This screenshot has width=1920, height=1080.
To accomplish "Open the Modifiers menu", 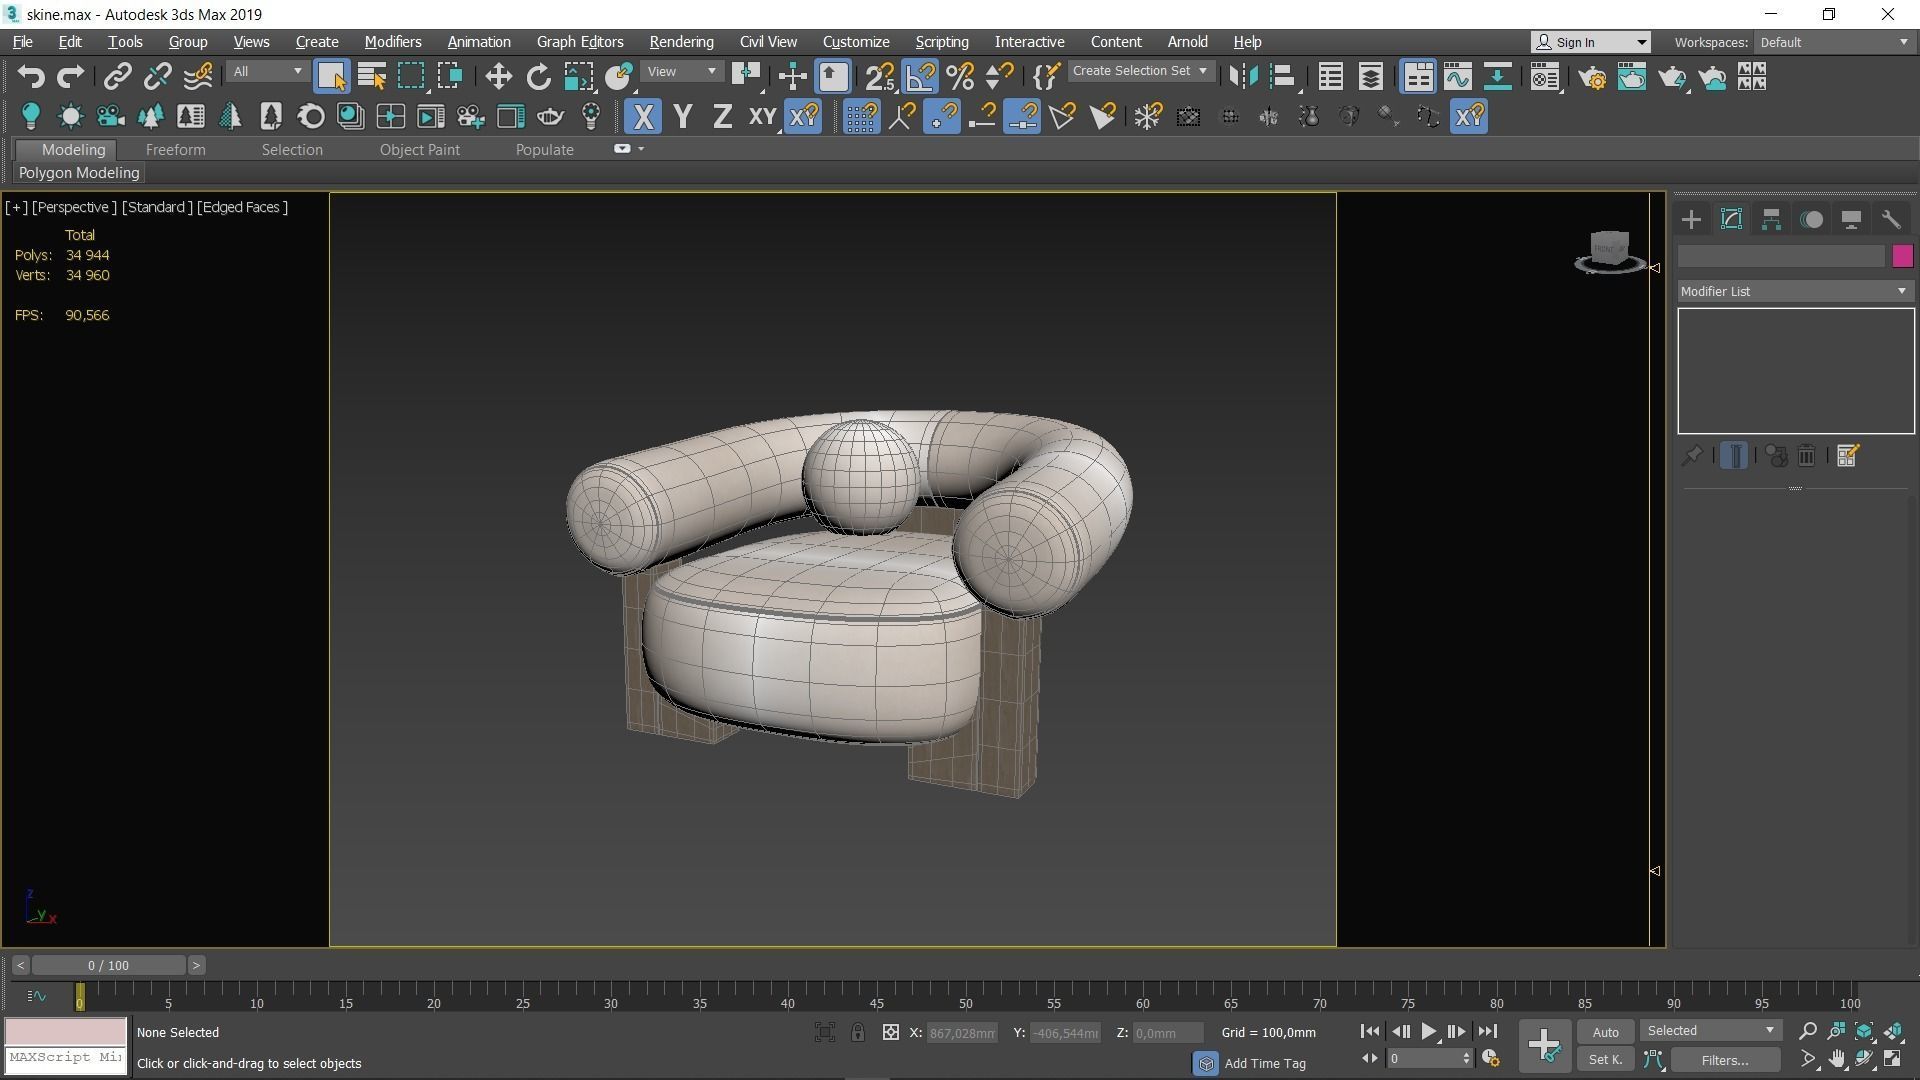I will point(392,42).
